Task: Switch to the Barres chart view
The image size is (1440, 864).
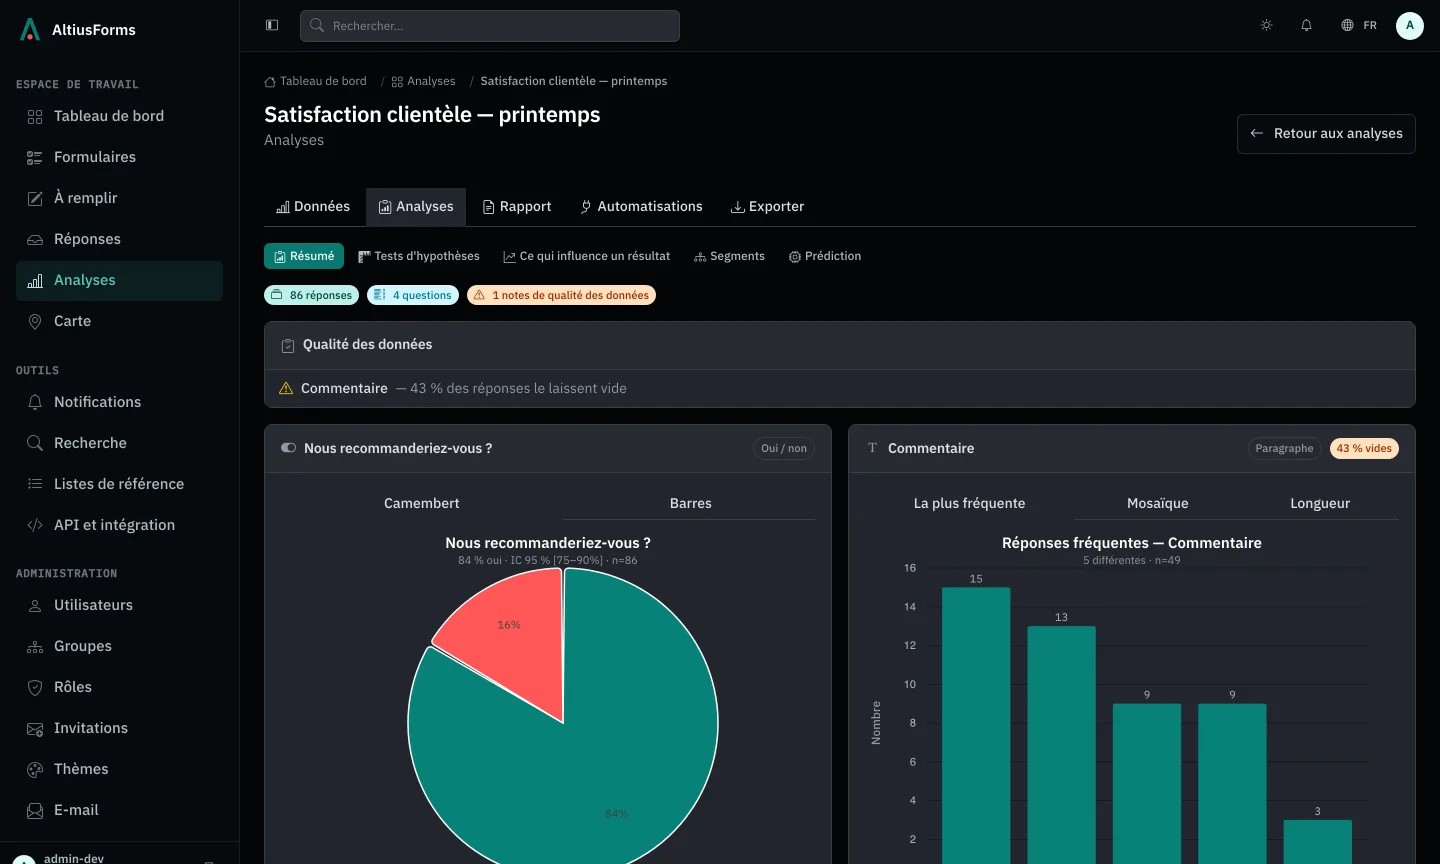Action: [690, 503]
